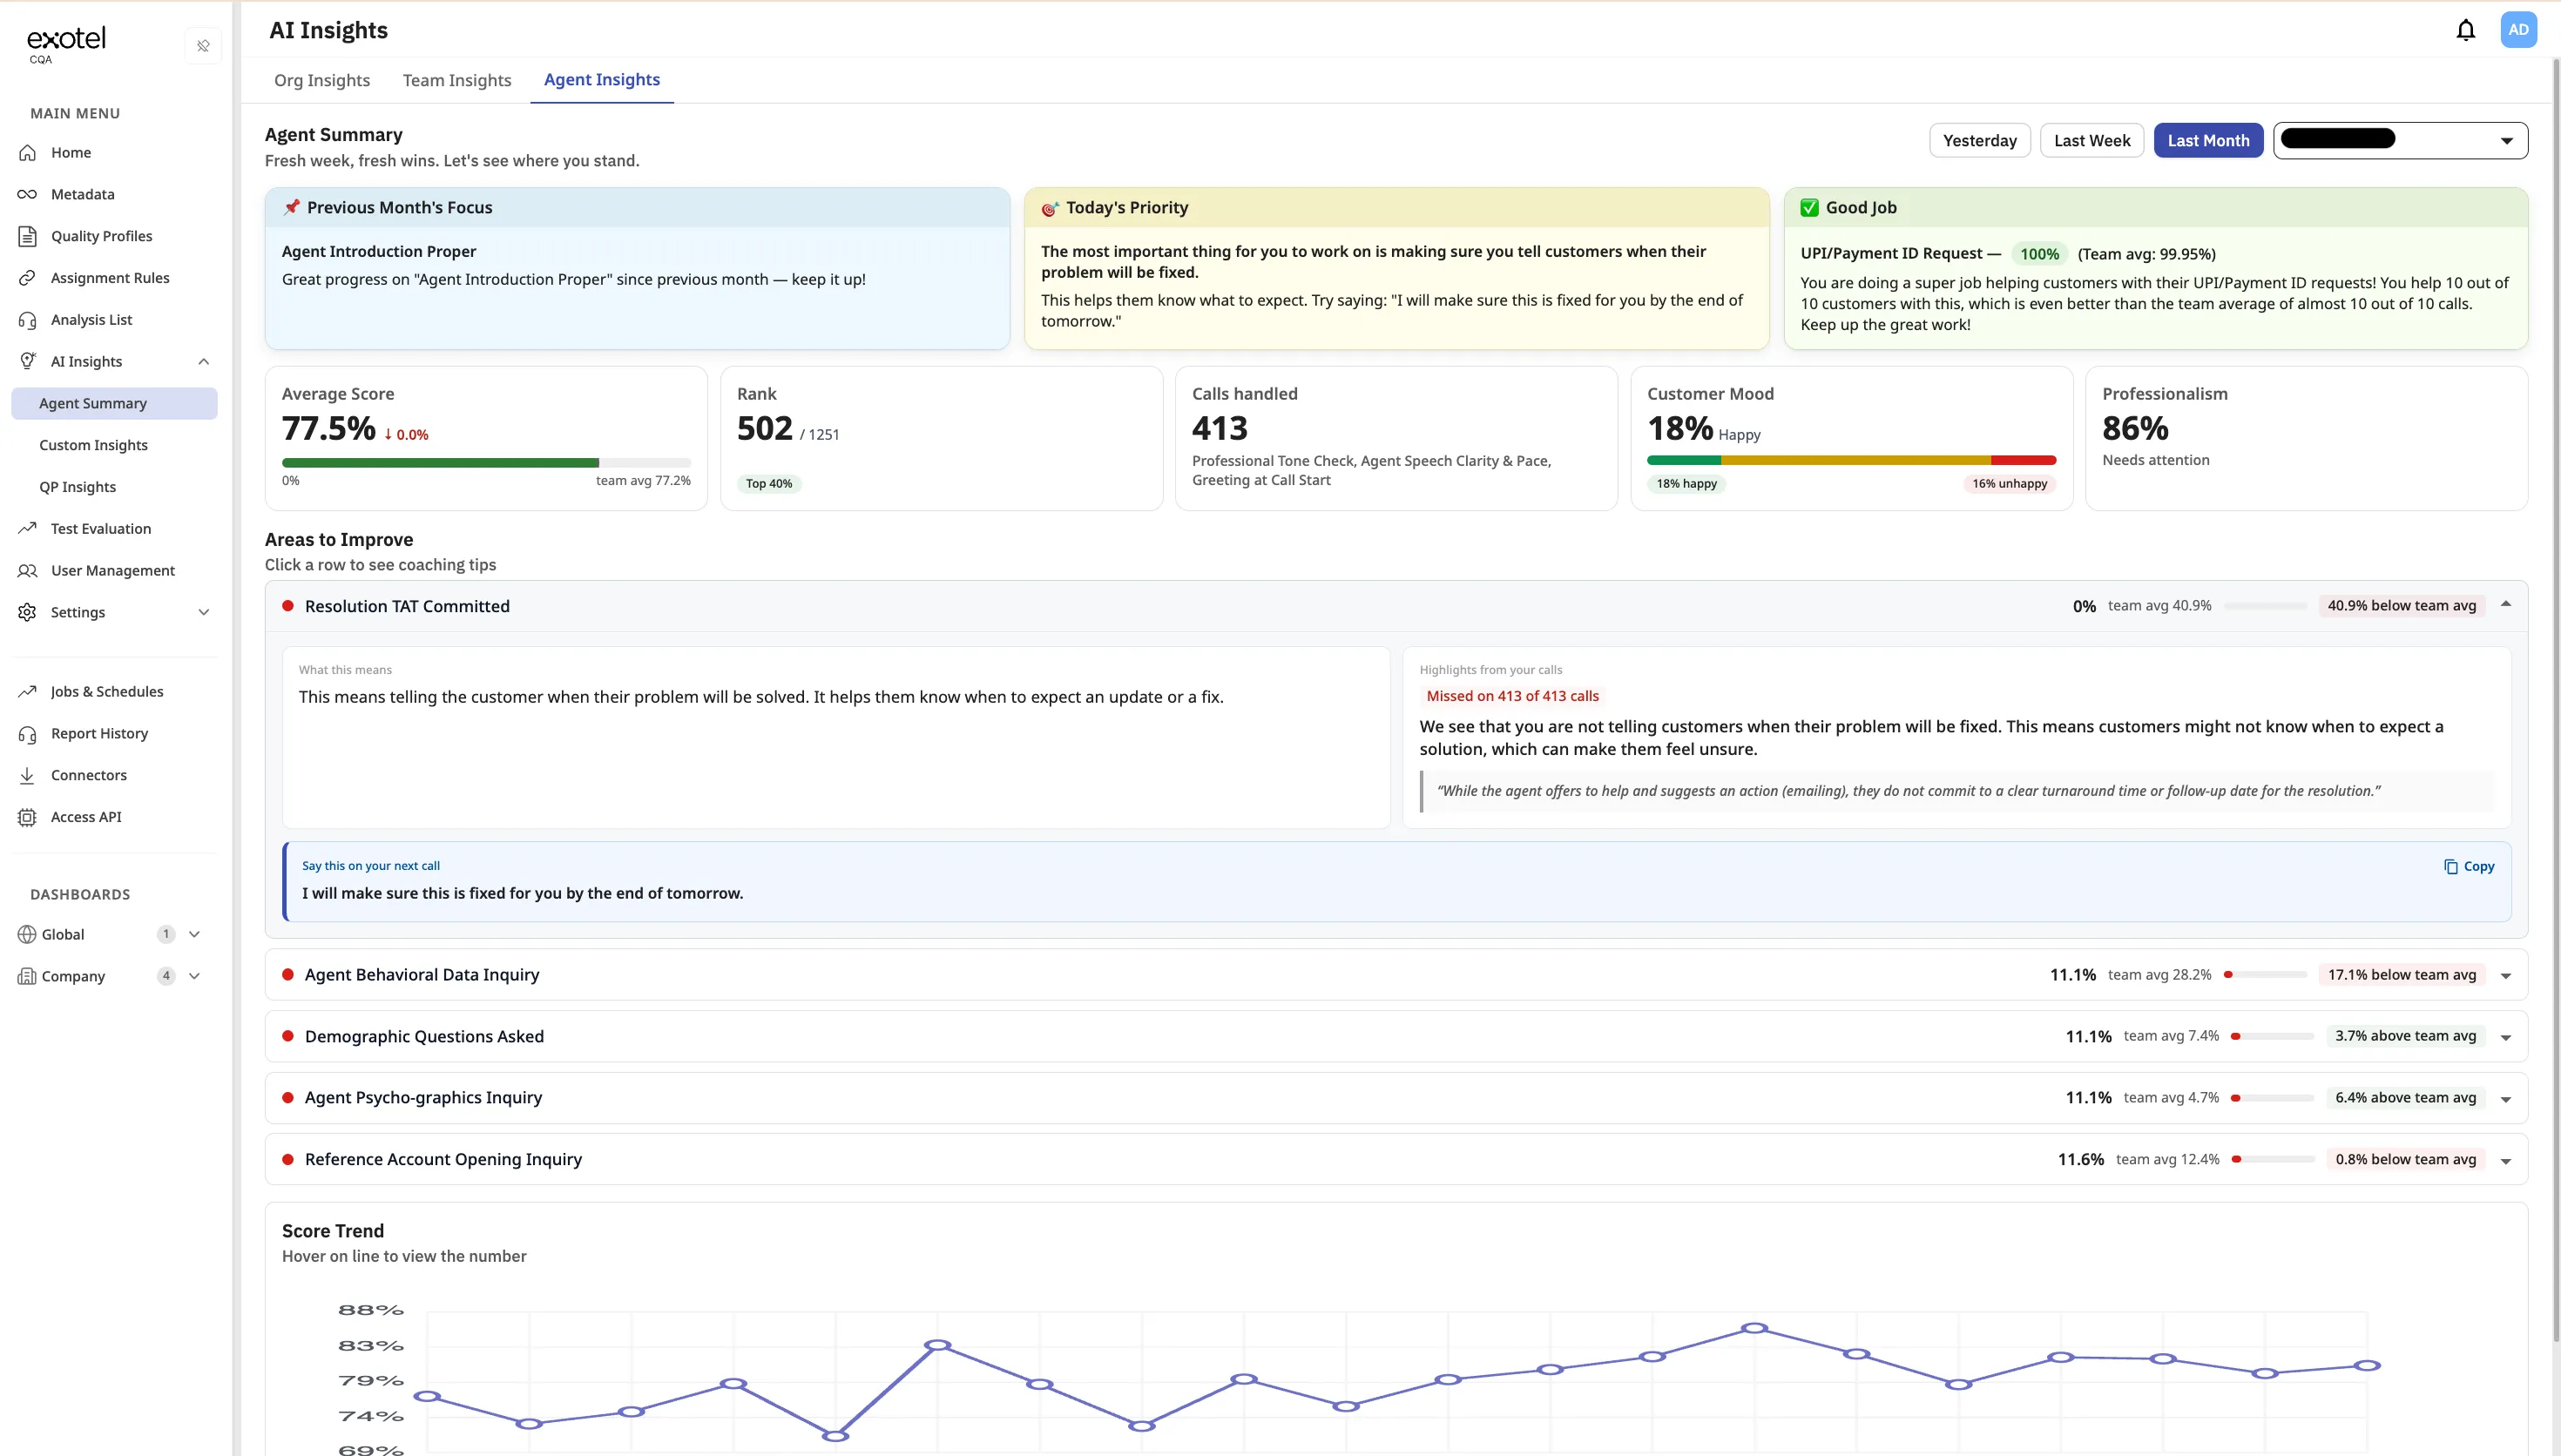Click the Average Score progress bar

tap(486, 463)
